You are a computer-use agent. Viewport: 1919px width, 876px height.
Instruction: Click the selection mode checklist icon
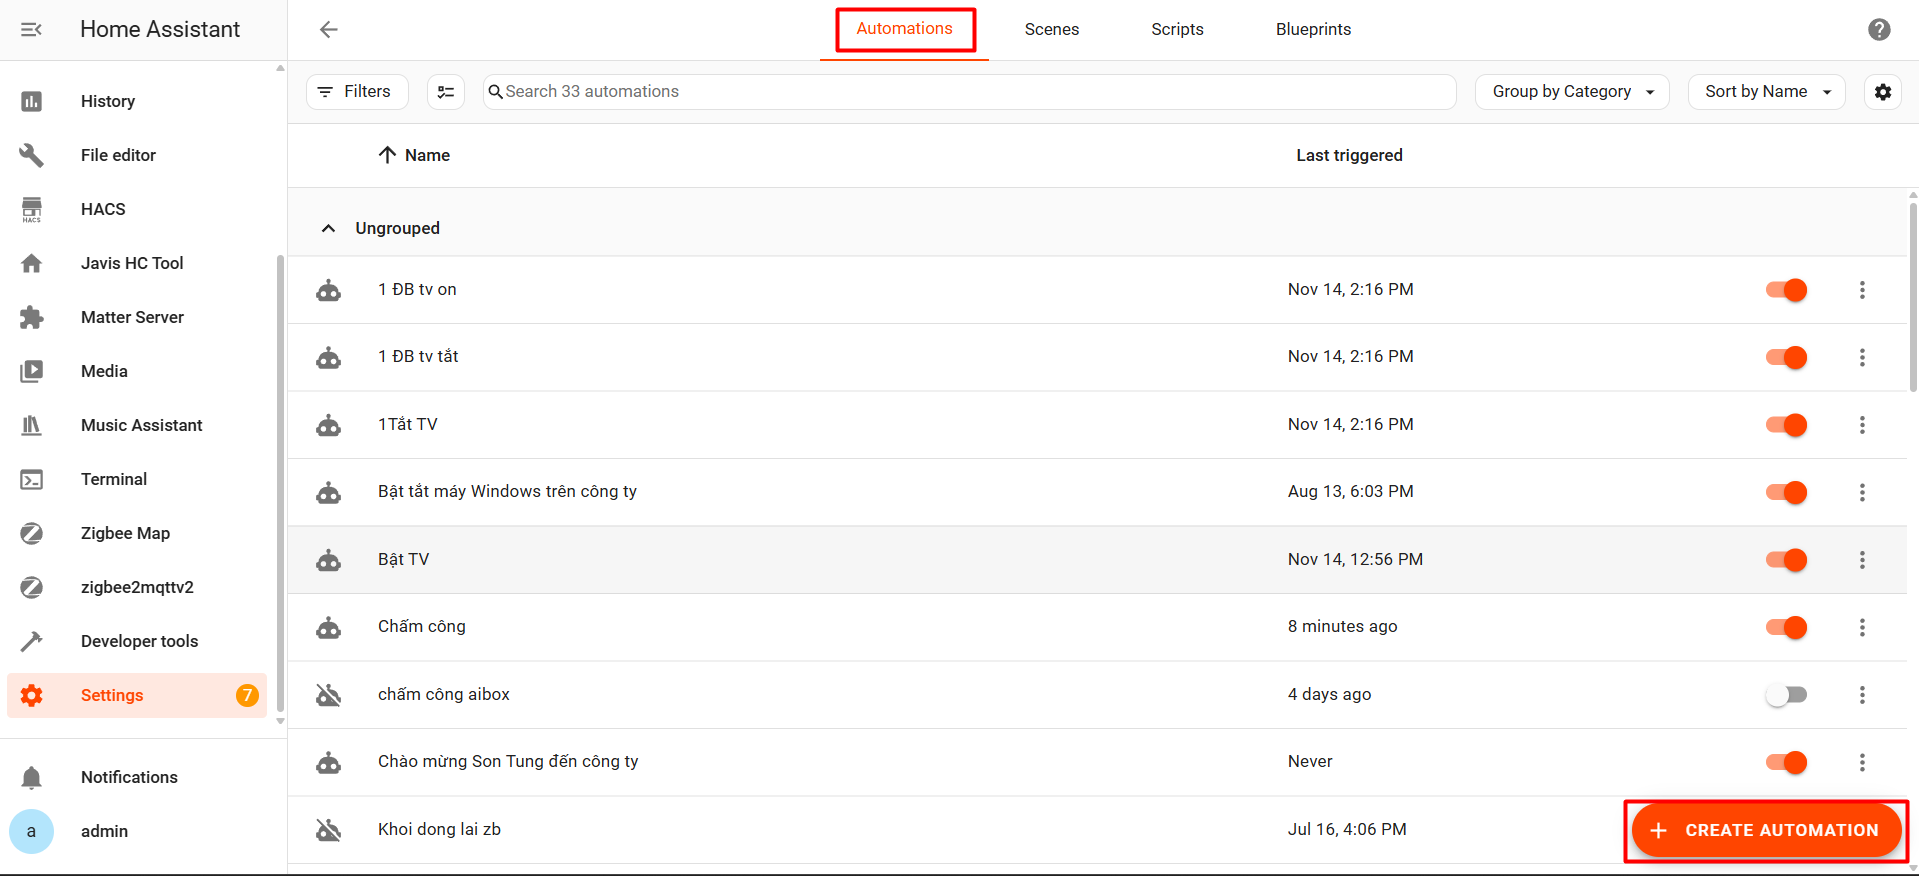coord(446,92)
